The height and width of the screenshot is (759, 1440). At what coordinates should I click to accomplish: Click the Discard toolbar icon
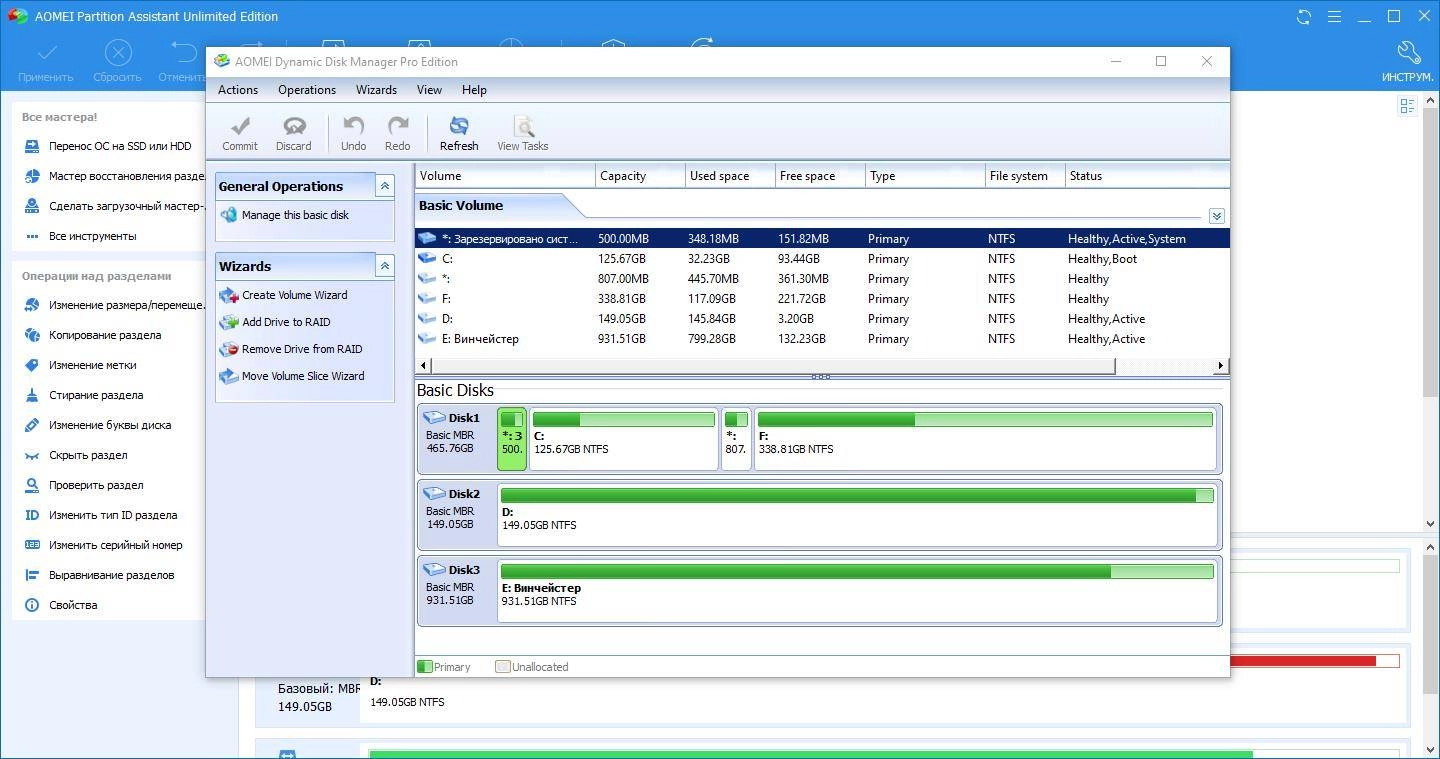click(294, 126)
